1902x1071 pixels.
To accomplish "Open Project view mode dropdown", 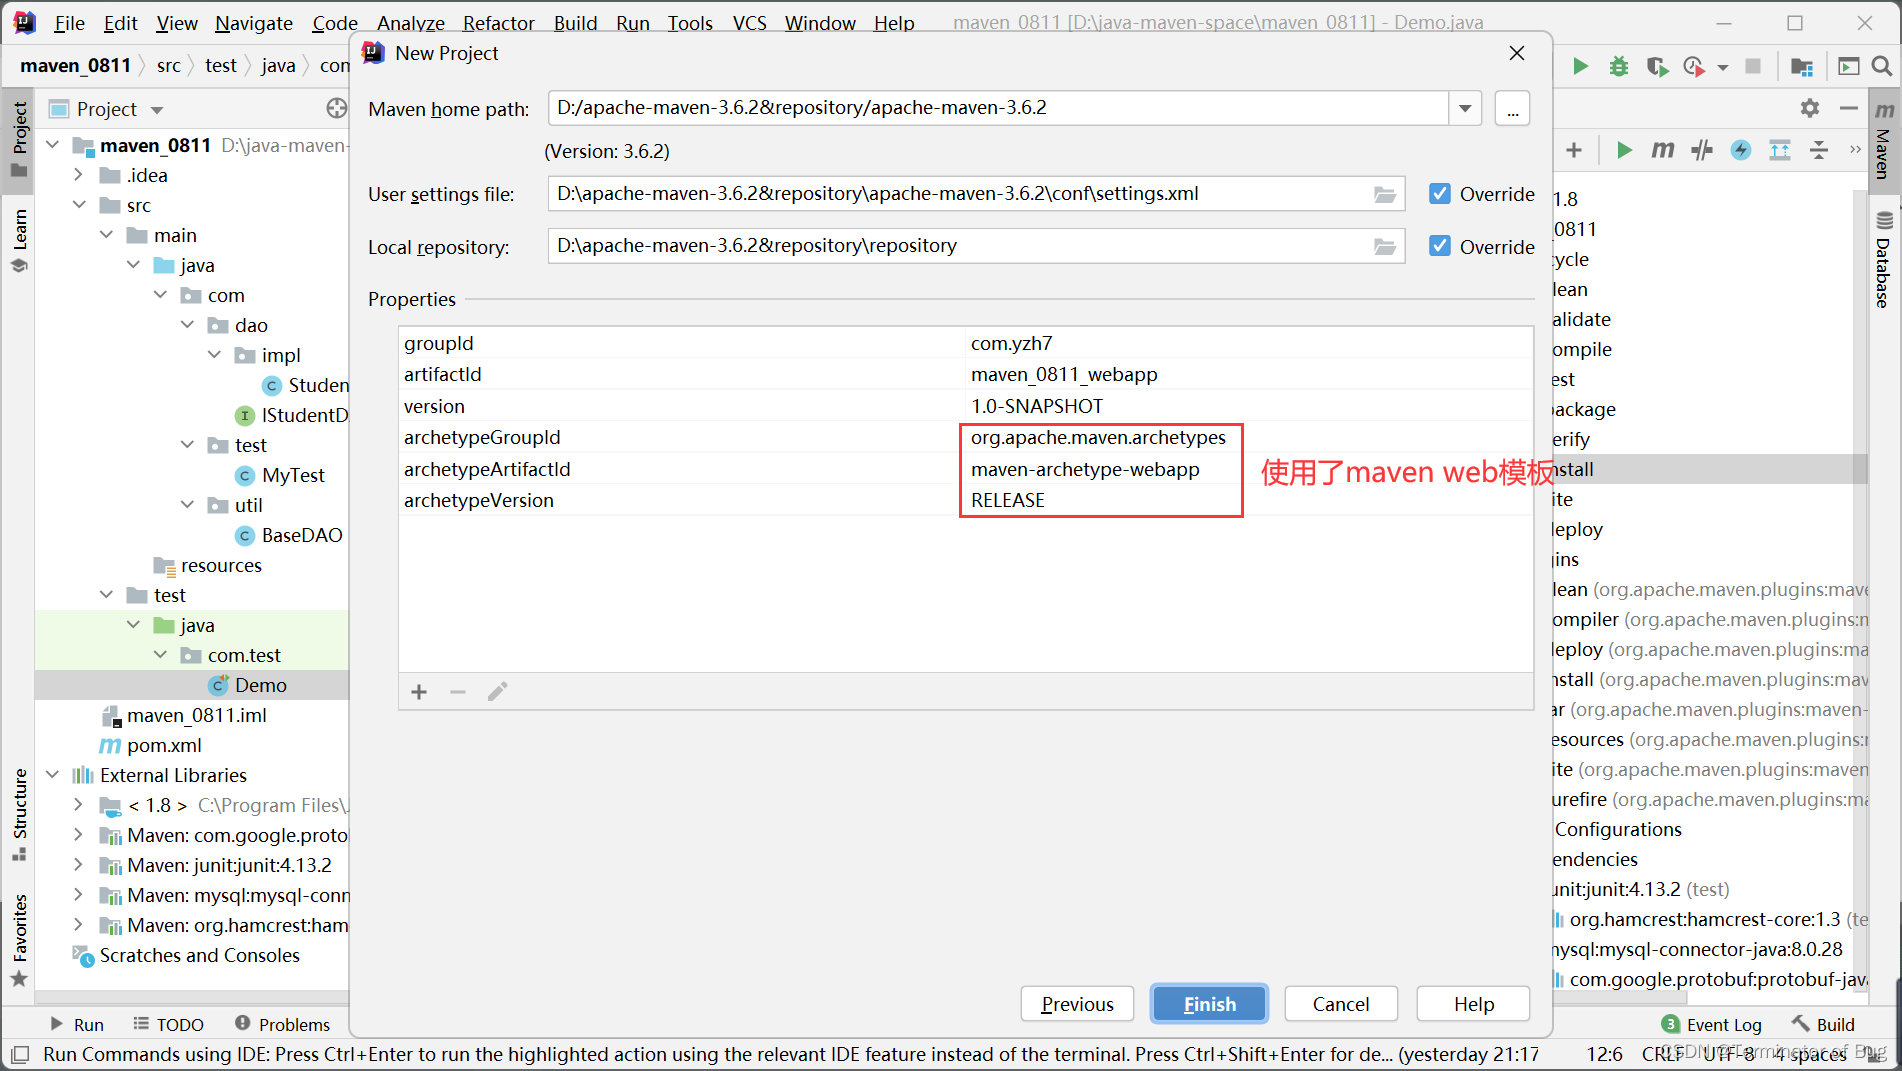I will point(157,109).
